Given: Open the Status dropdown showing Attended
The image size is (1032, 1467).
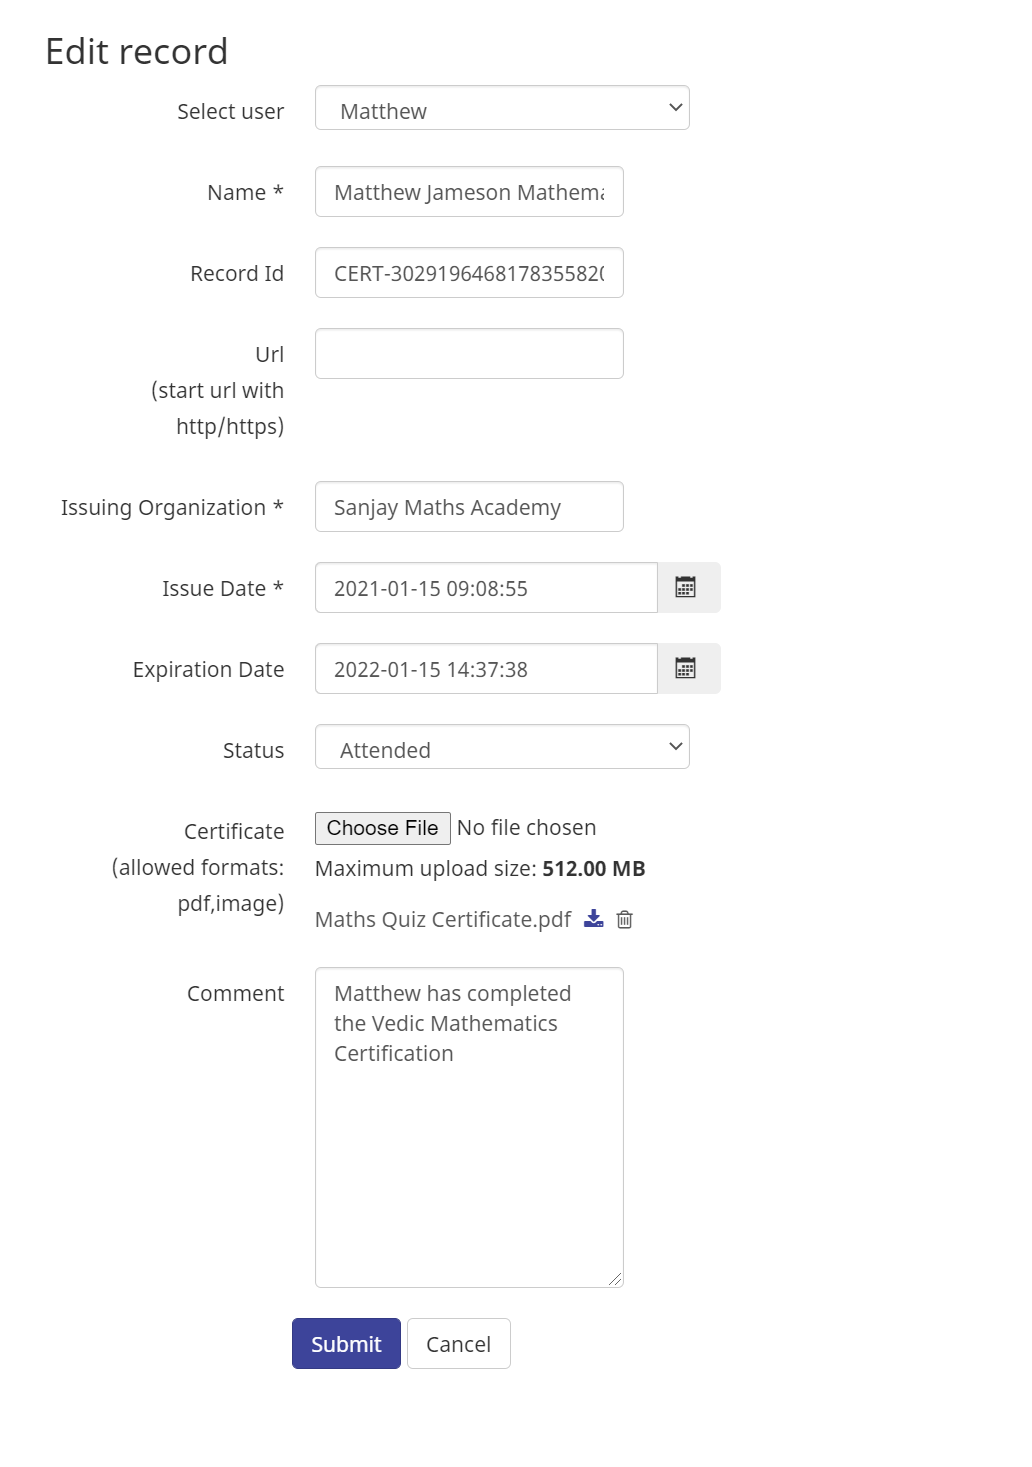Looking at the screenshot, I should (500, 747).
